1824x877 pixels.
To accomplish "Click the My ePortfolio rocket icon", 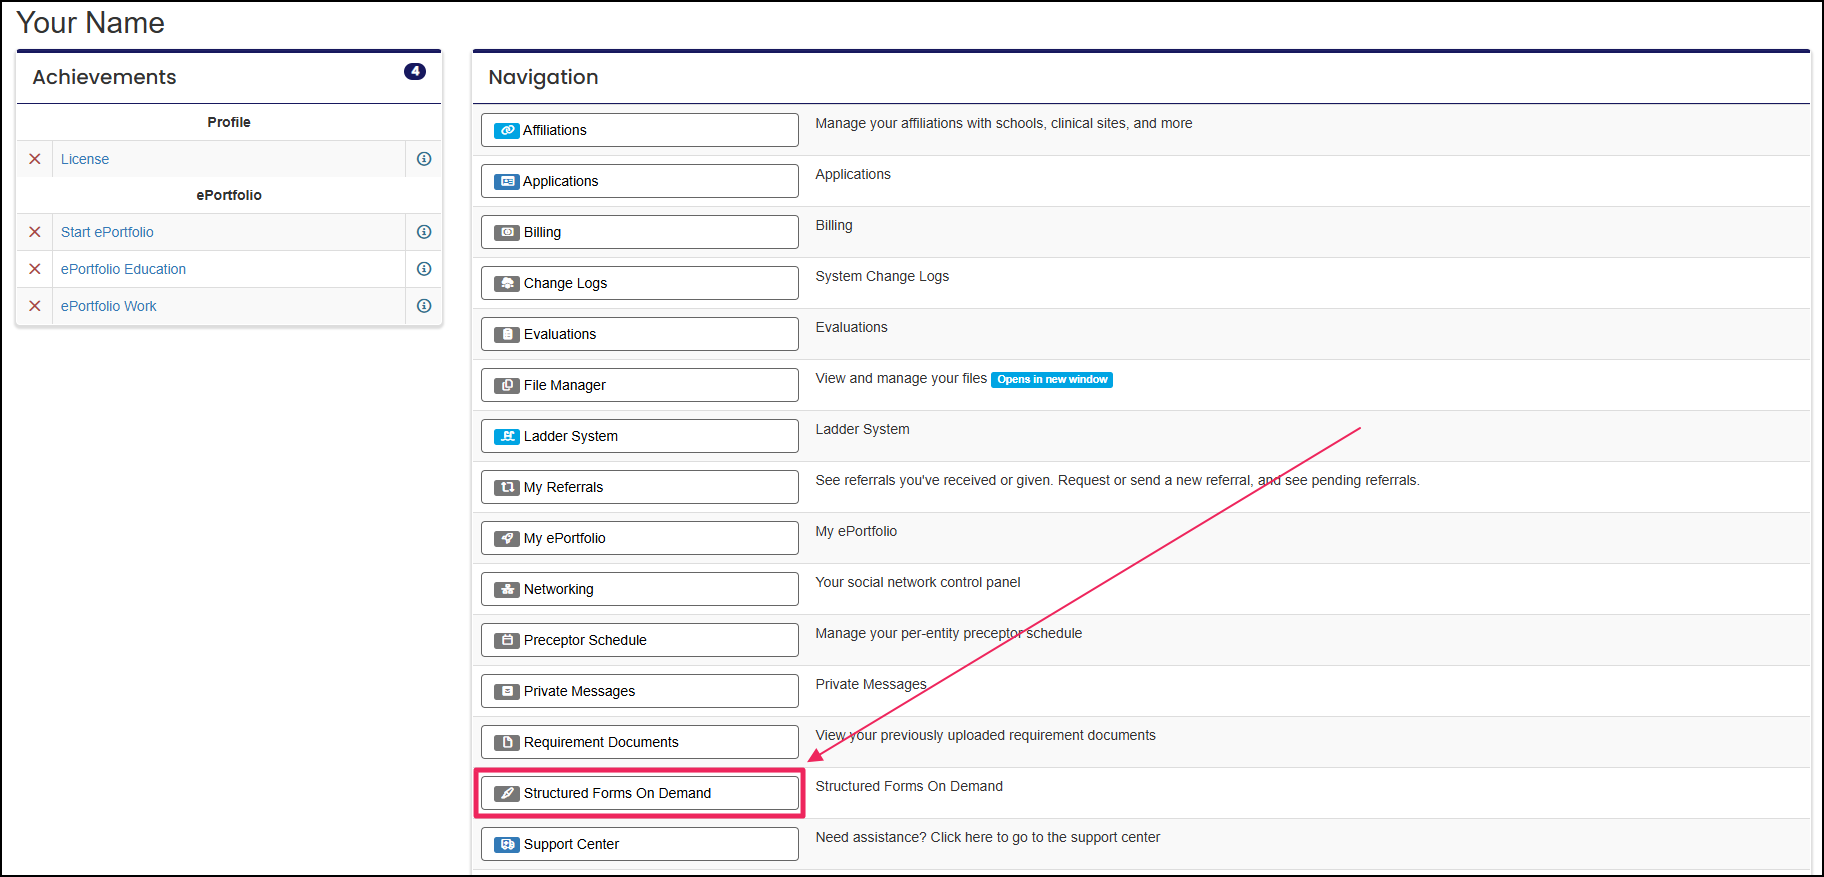I will (507, 538).
